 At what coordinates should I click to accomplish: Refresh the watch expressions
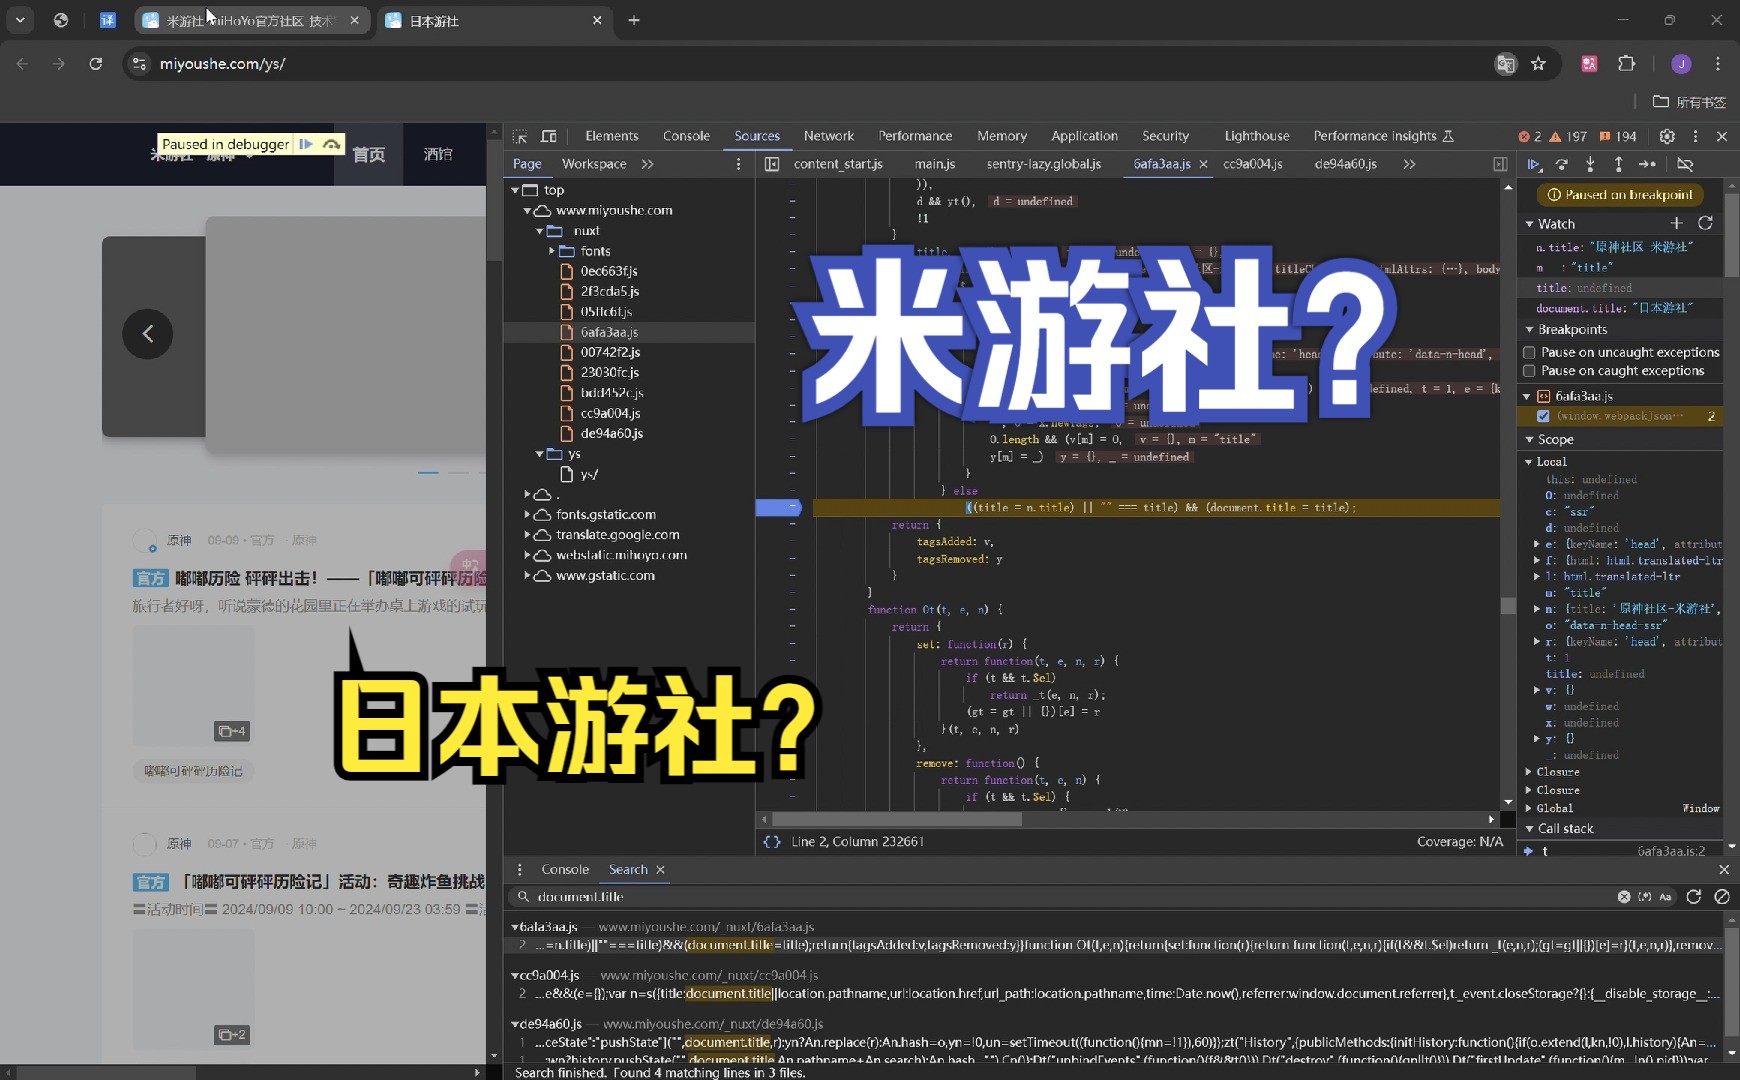(1706, 223)
